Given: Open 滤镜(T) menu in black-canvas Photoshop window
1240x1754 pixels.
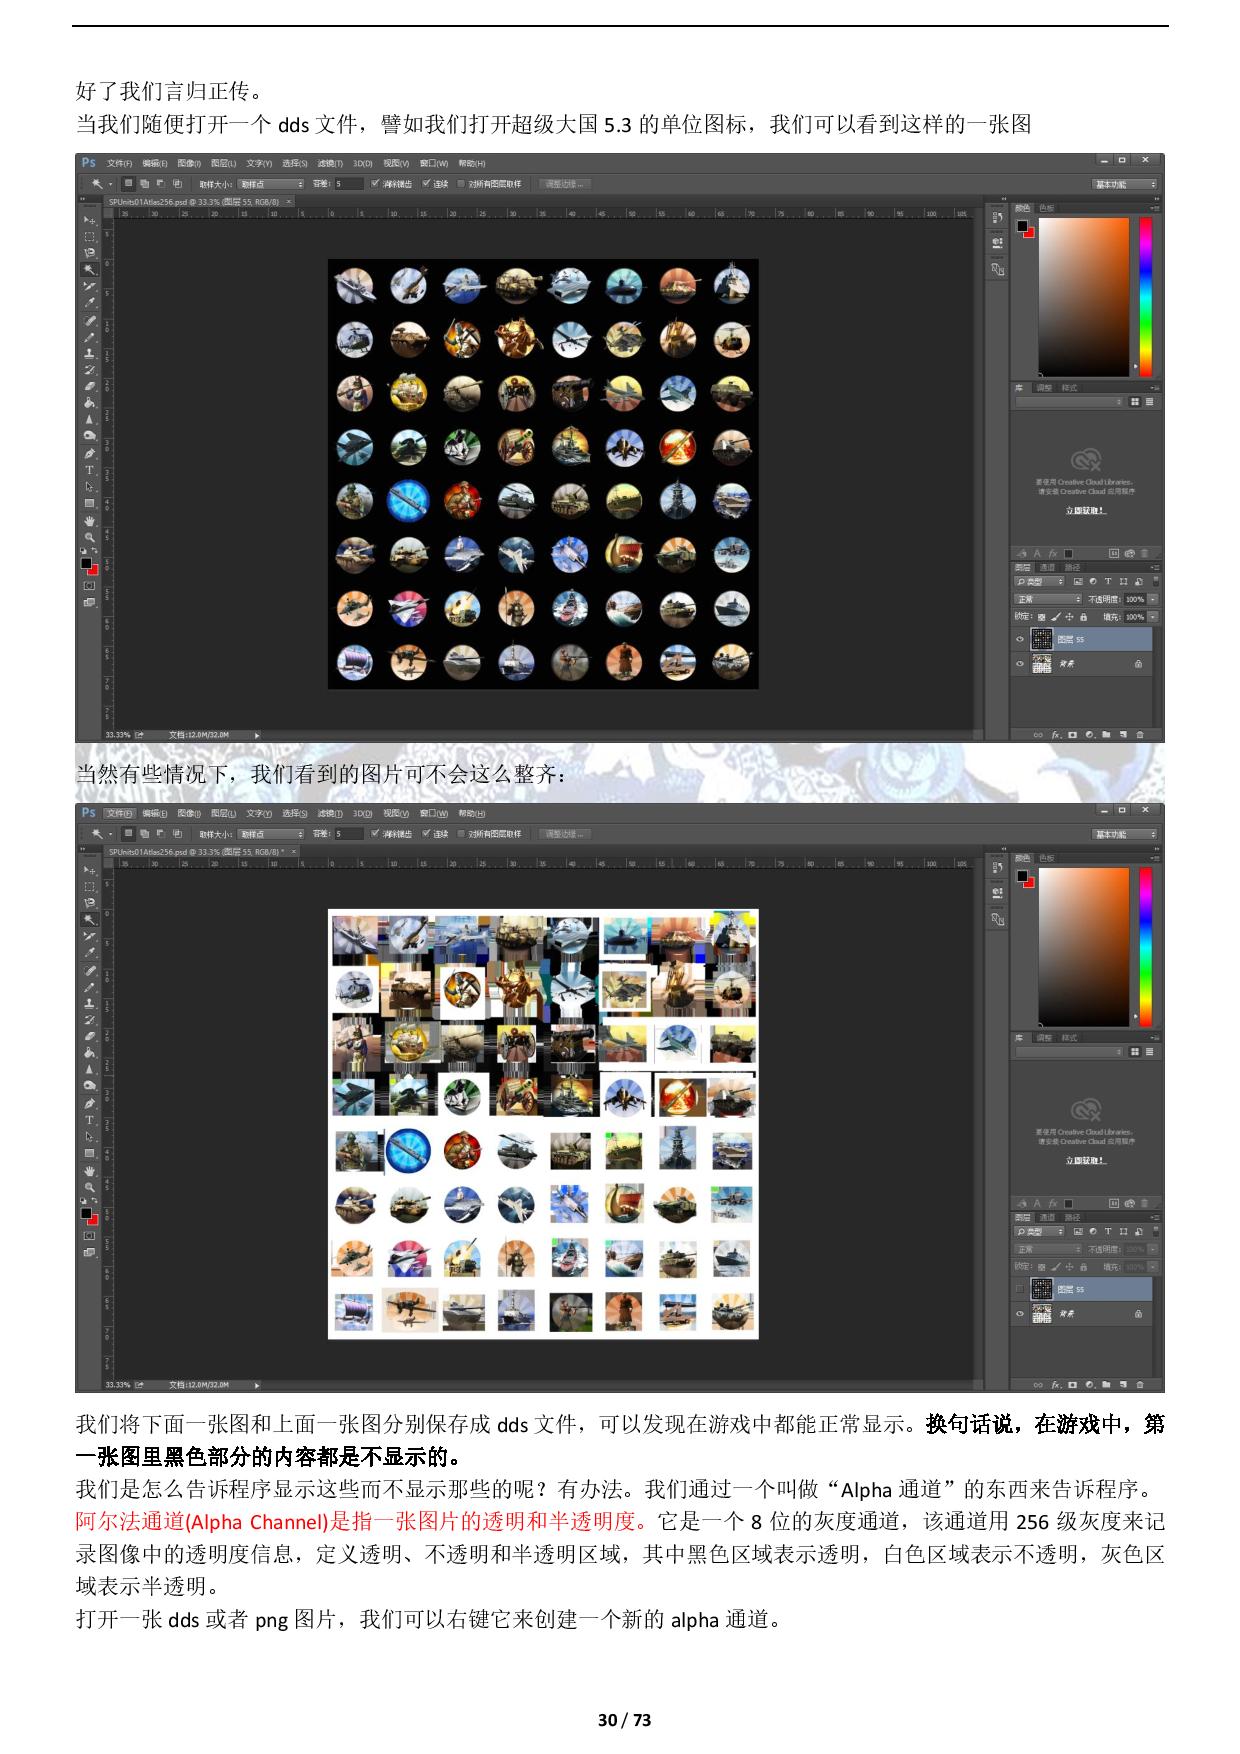Looking at the screenshot, I should click(x=330, y=163).
